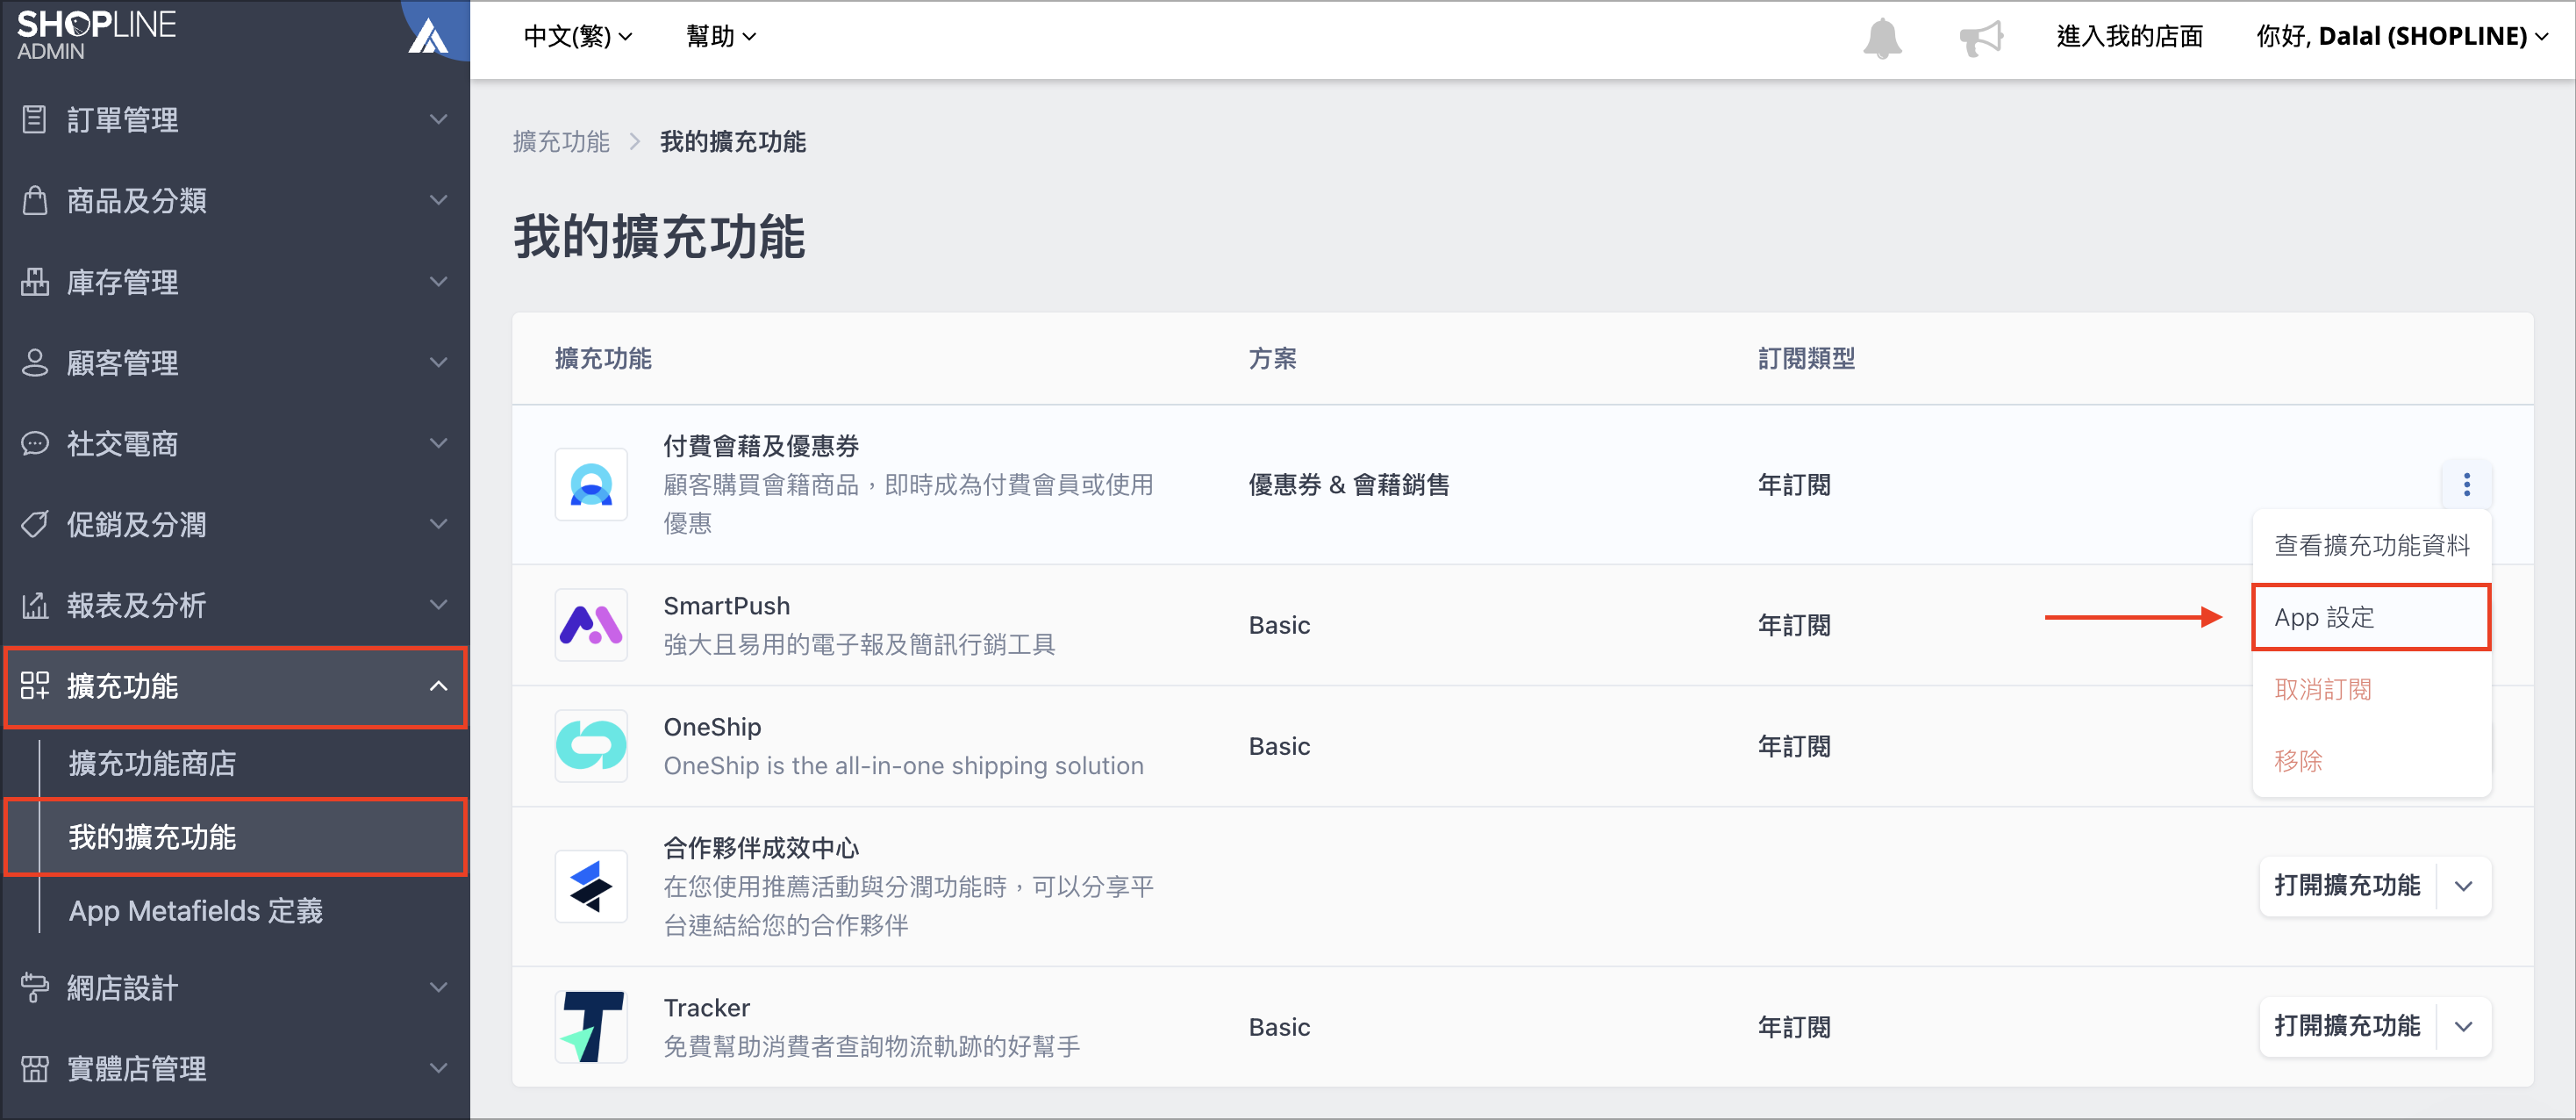The image size is (2576, 1120).
Task: Expand the 網店設計 sidebar chevron
Action: pos(438,988)
